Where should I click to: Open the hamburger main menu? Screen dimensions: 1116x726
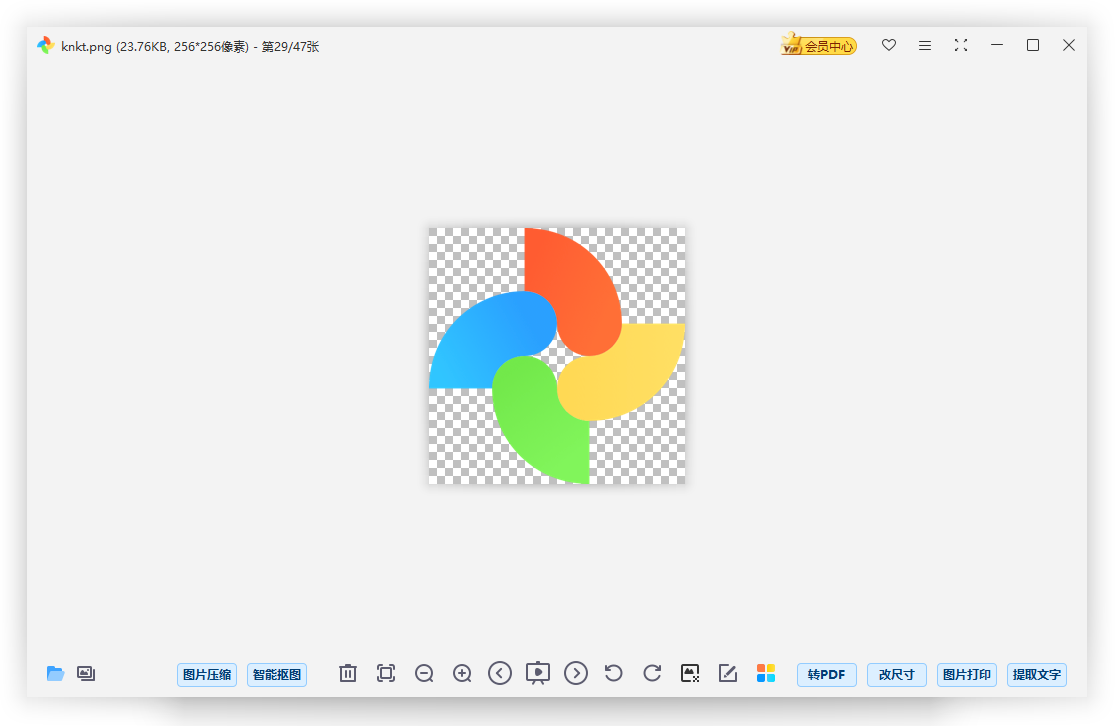point(925,46)
